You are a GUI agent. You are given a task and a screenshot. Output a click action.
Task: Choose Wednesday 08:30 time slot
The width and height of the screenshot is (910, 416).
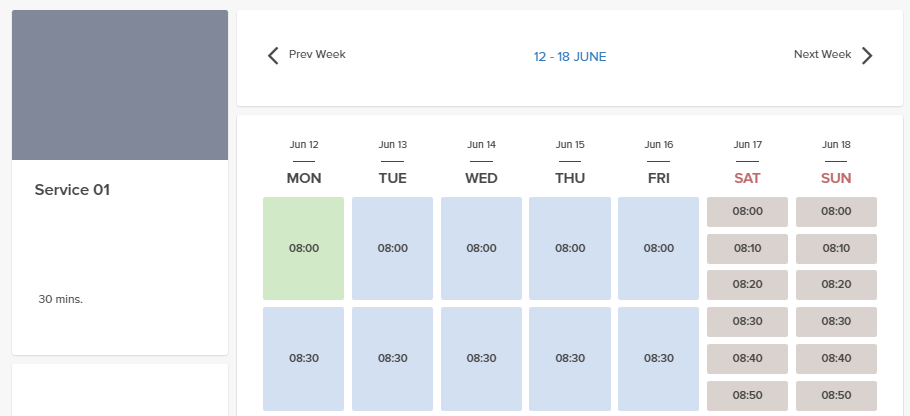[481, 358]
